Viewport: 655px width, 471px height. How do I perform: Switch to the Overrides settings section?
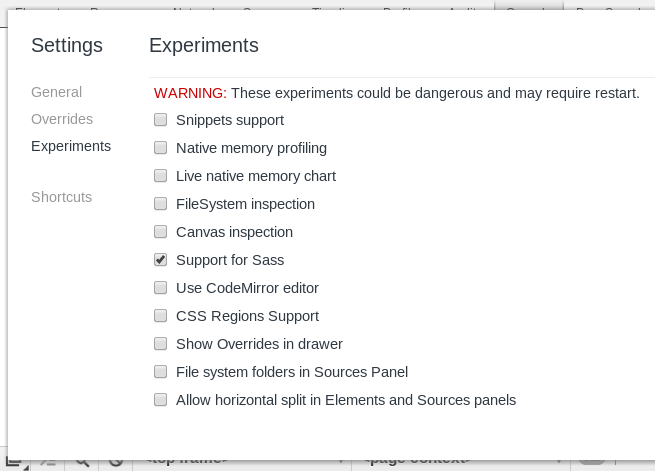62,119
